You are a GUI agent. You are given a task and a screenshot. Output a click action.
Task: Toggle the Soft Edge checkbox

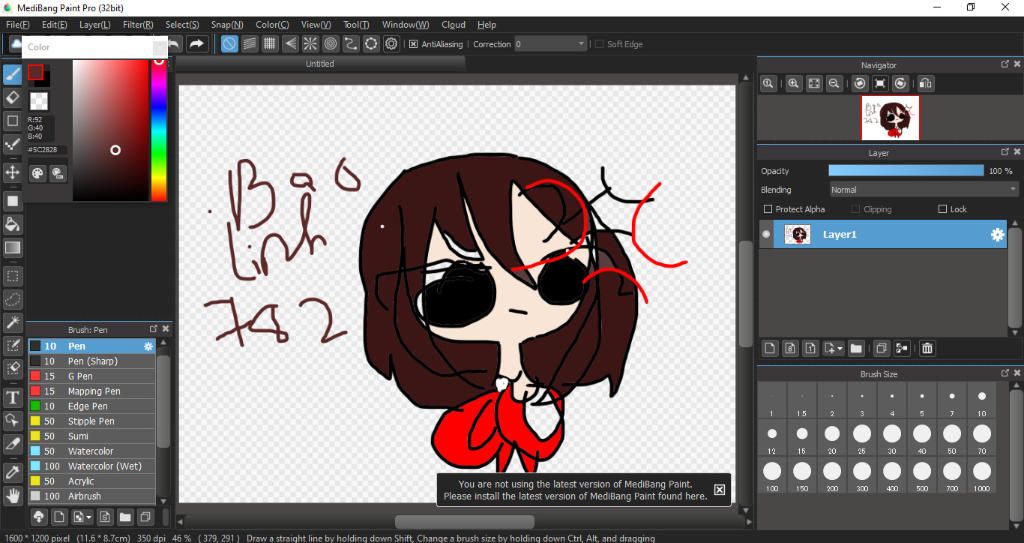(x=599, y=44)
